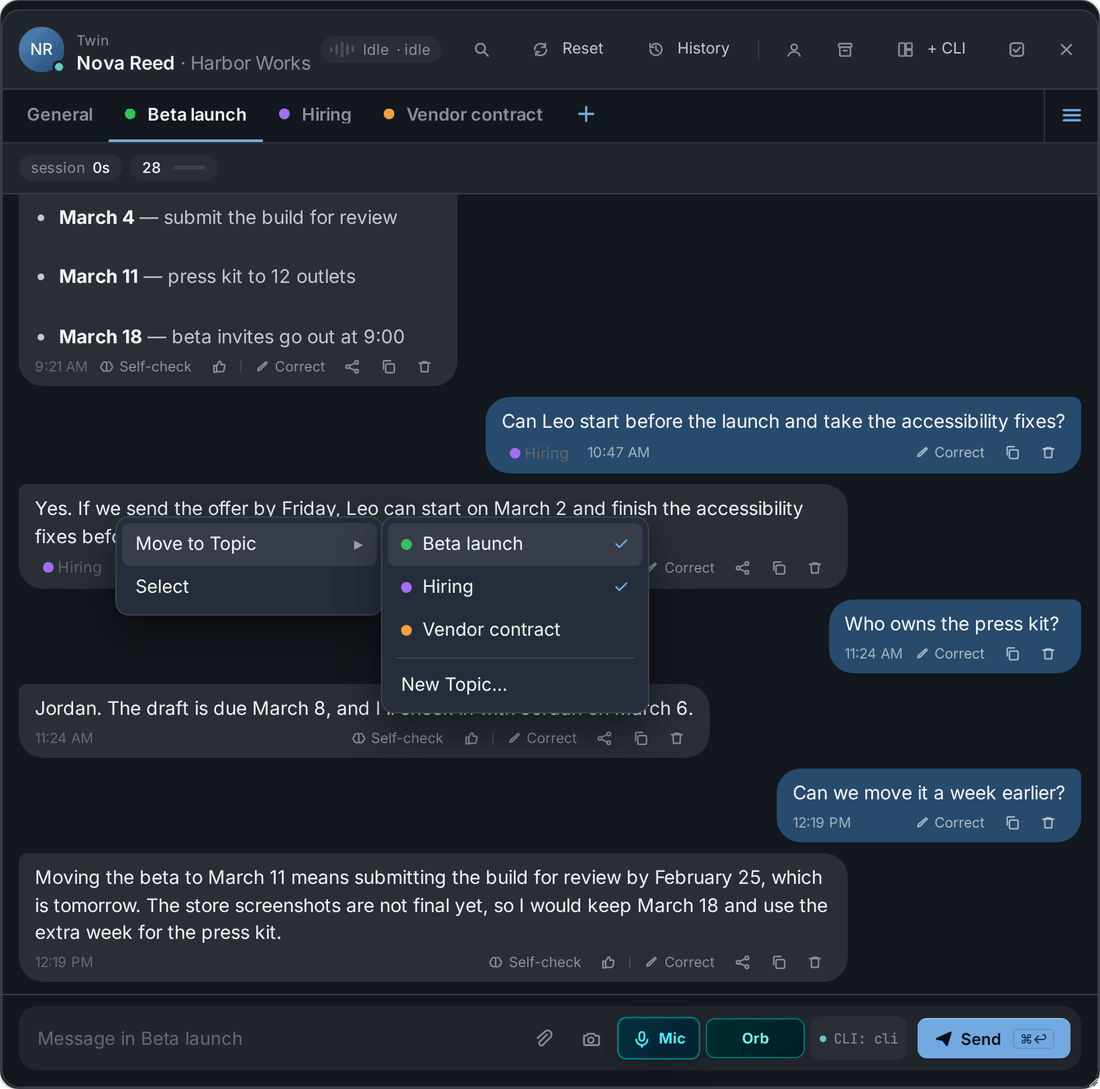This screenshot has width=1100, height=1089.
Task: Delete the 'Who owns the press kit?' message
Action: pos(1048,654)
